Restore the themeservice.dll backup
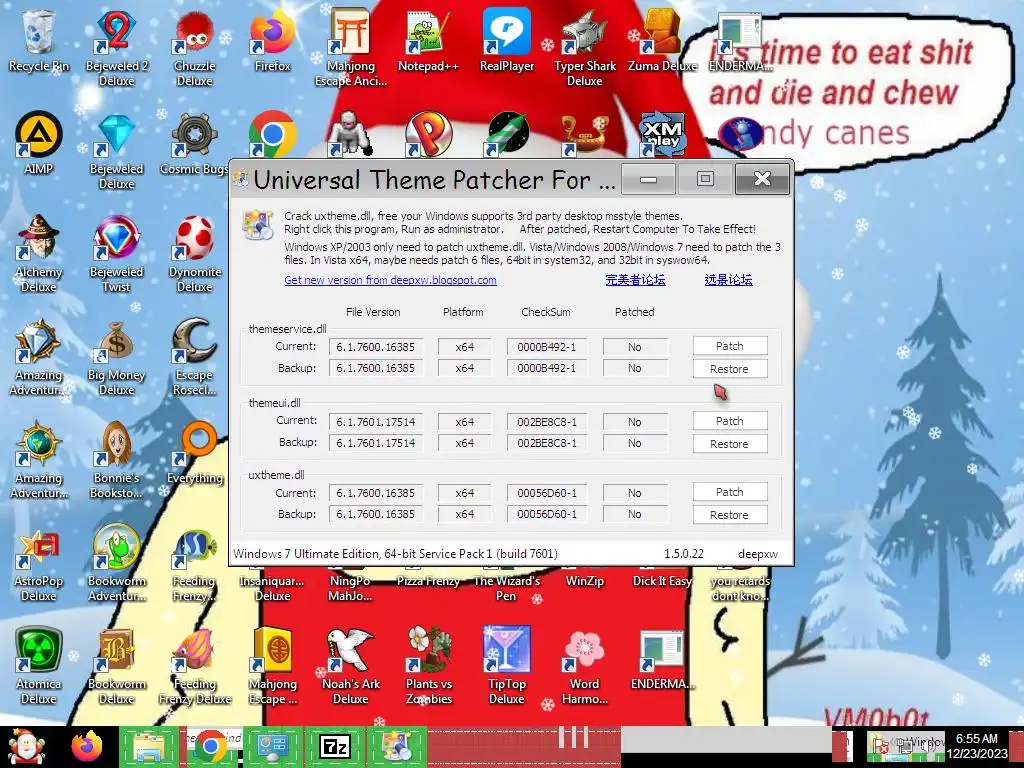 point(729,369)
